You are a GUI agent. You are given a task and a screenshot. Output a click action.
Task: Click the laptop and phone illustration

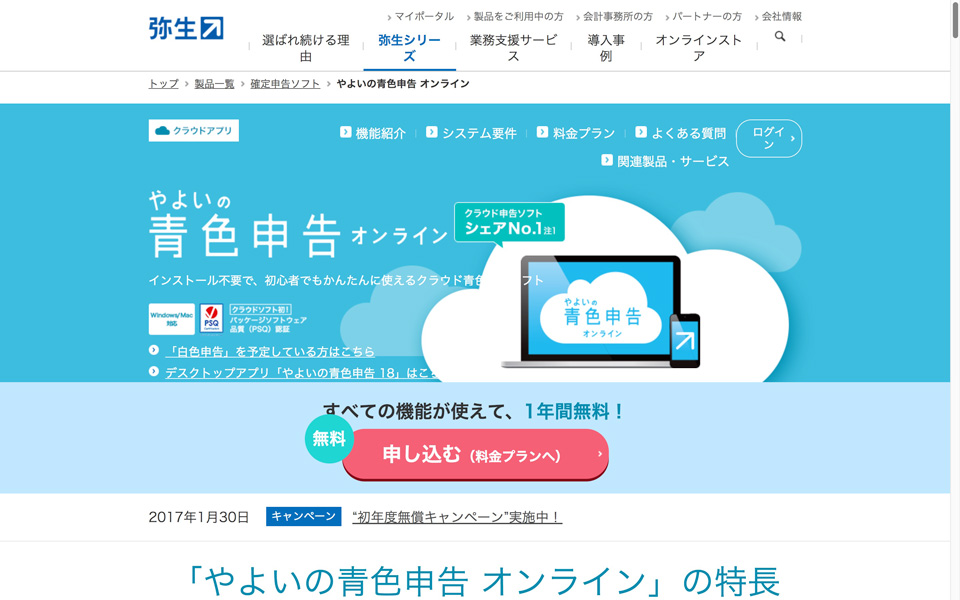point(601,312)
